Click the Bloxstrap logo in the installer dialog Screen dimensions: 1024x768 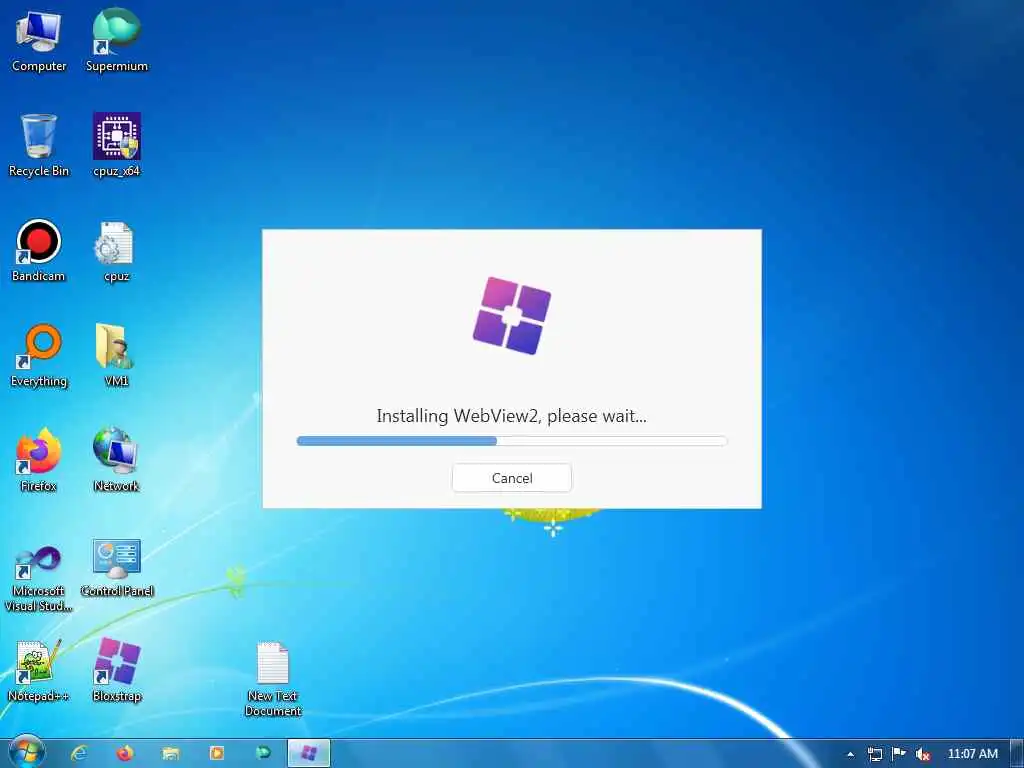coord(511,316)
